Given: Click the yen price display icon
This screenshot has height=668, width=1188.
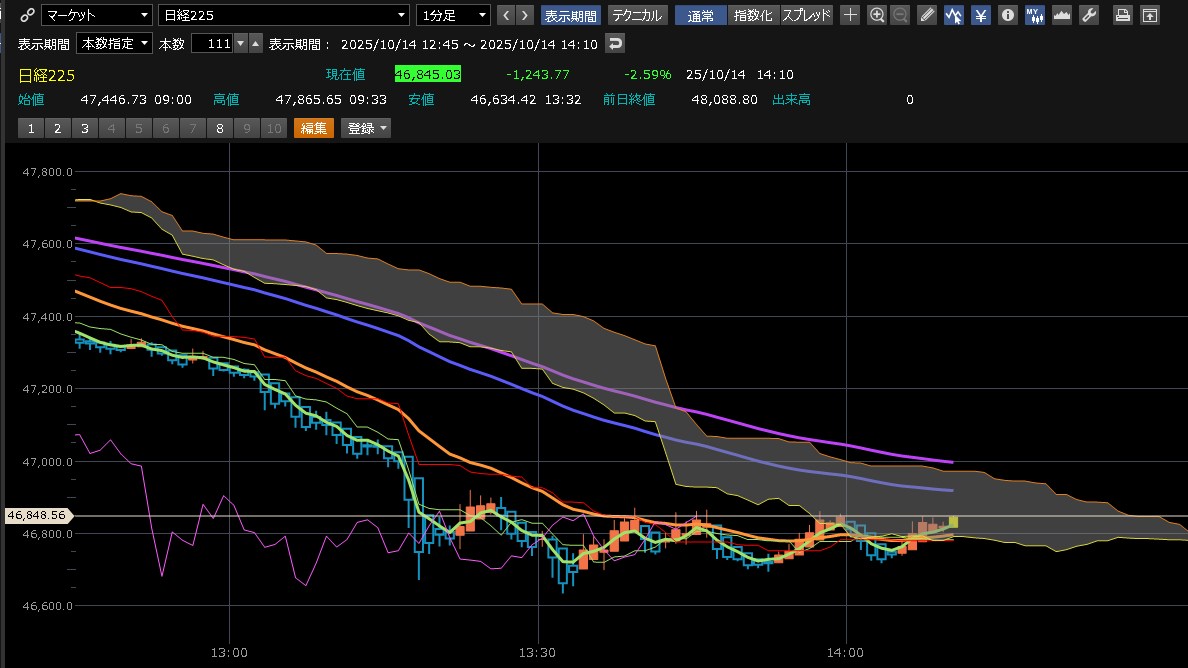Looking at the screenshot, I should click(x=981, y=15).
